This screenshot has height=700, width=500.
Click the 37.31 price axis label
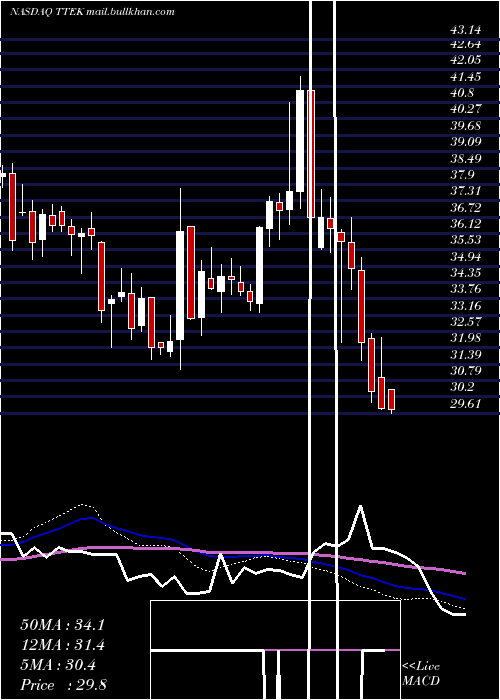pos(466,191)
